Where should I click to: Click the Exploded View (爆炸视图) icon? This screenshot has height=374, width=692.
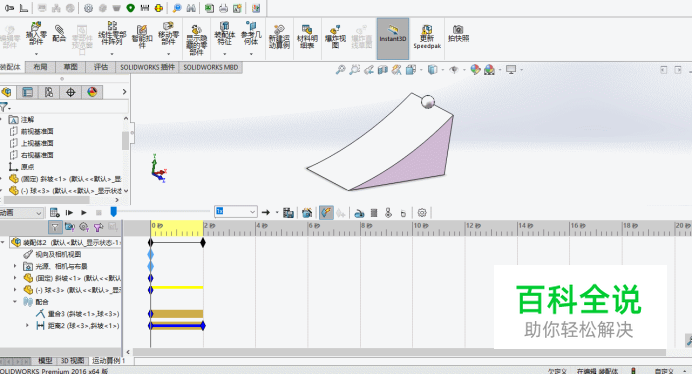click(x=335, y=36)
